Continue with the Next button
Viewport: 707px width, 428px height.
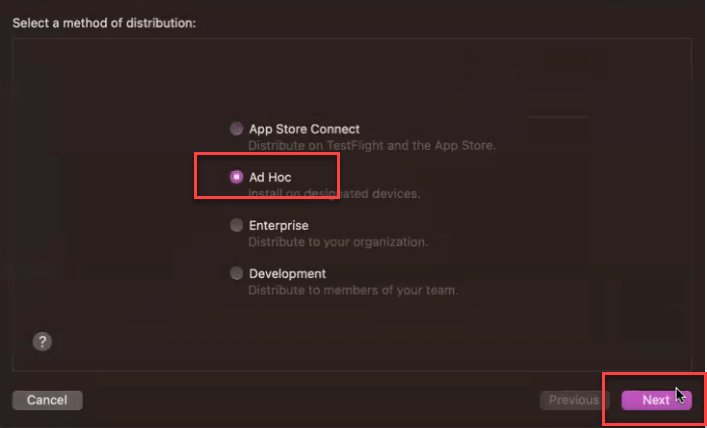(x=656, y=400)
